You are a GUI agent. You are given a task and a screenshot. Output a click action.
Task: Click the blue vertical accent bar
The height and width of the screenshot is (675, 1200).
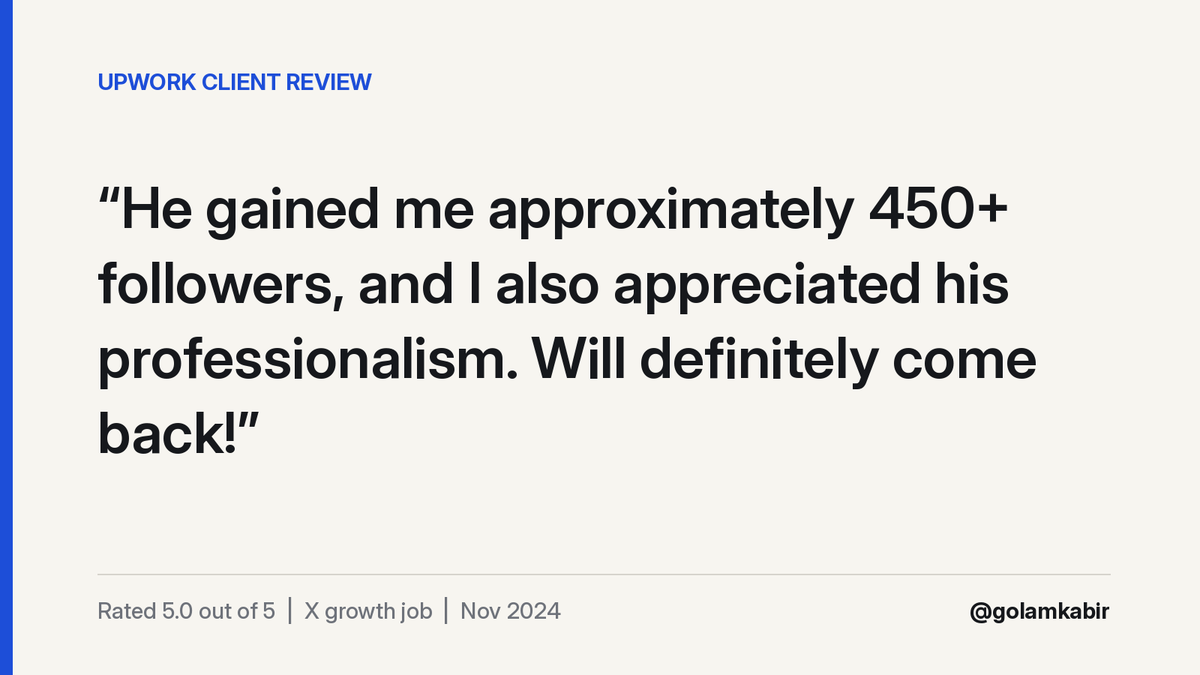6,337
